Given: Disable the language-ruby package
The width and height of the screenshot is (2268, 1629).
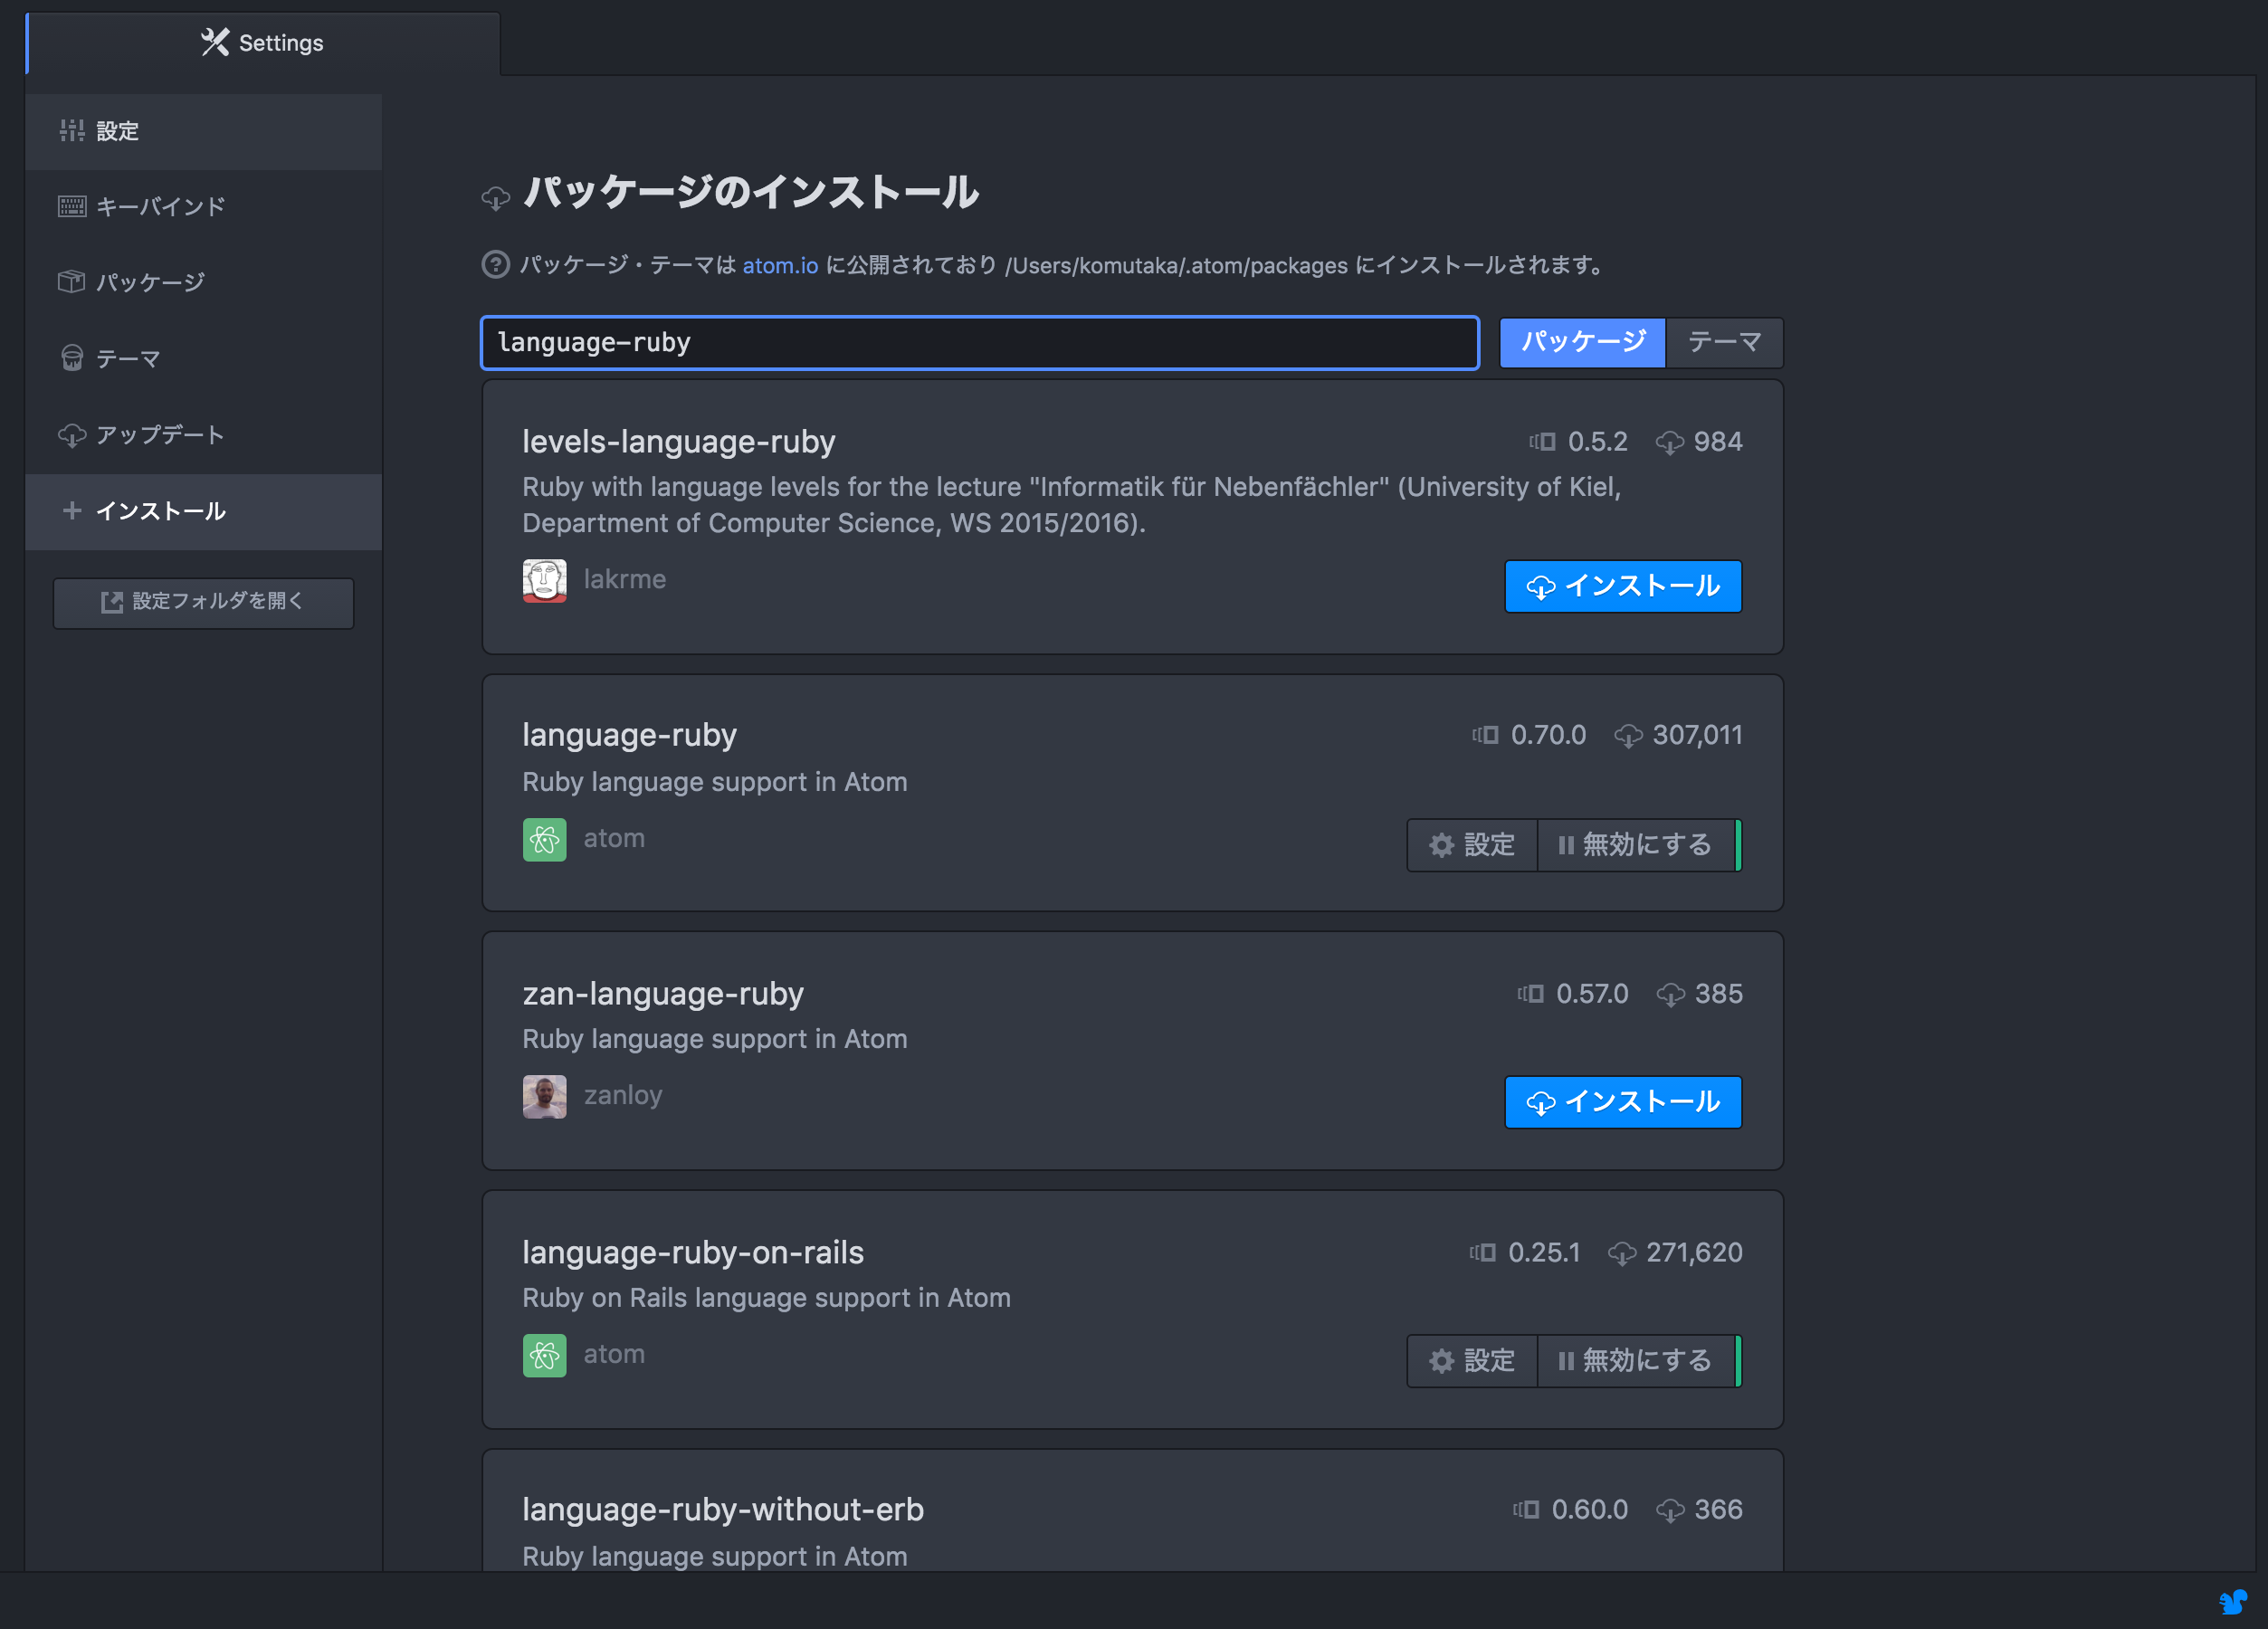Looking at the screenshot, I should (1636, 845).
